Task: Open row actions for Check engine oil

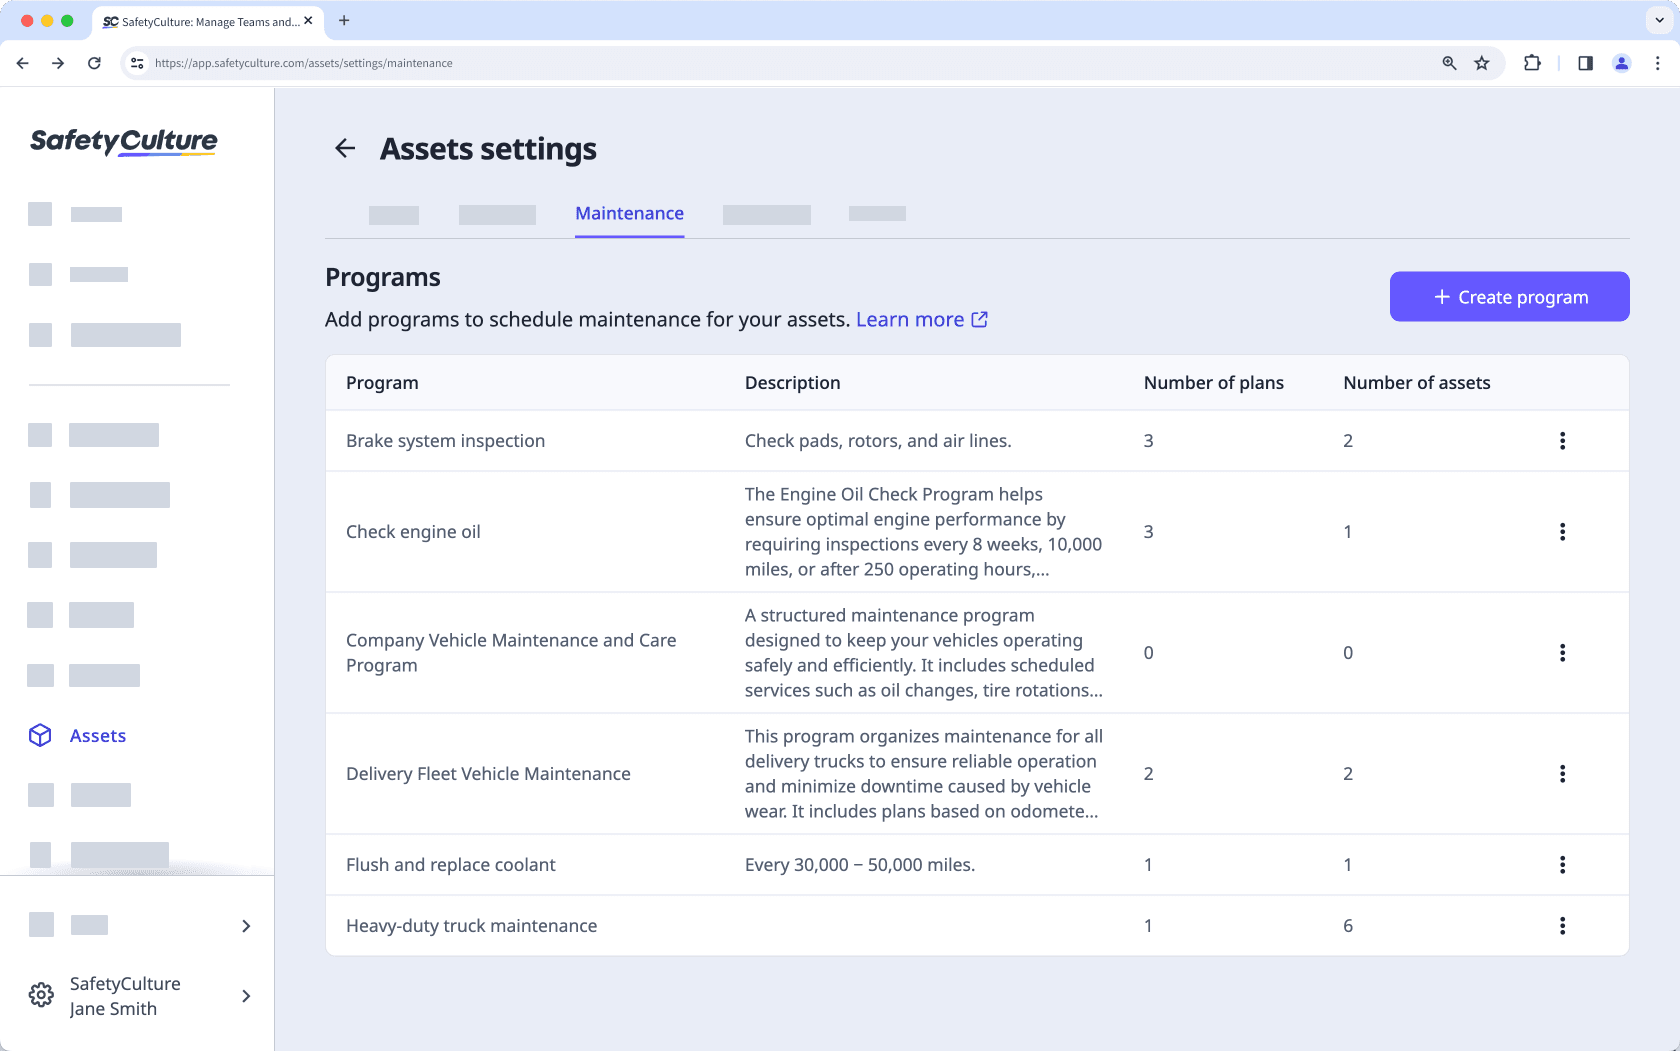Action: (1563, 532)
